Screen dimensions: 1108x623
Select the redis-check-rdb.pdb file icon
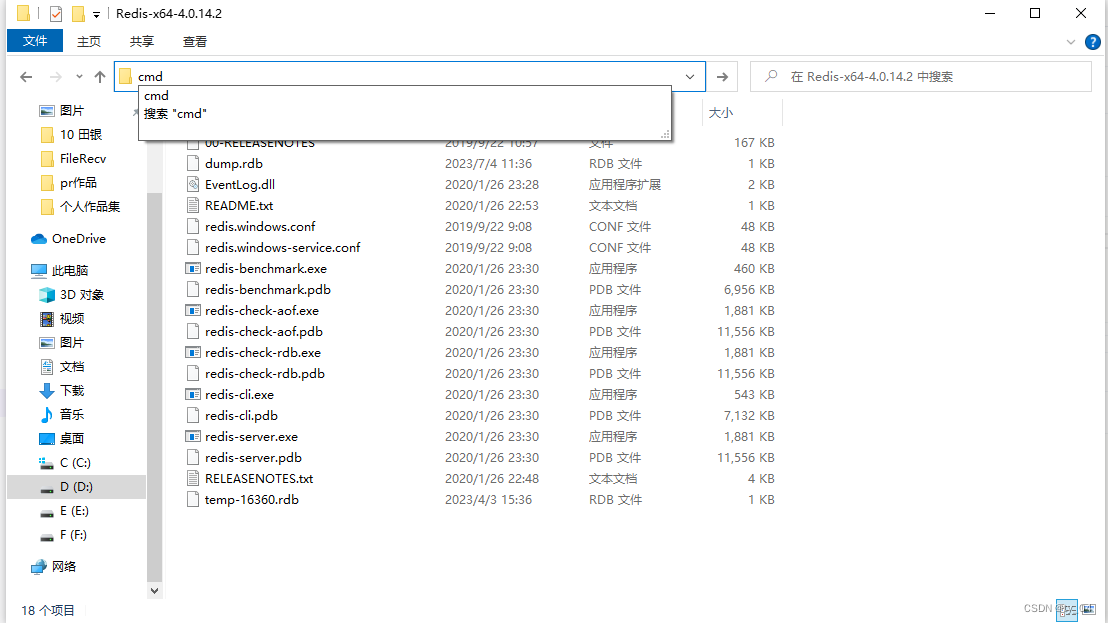(x=193, y=374)
